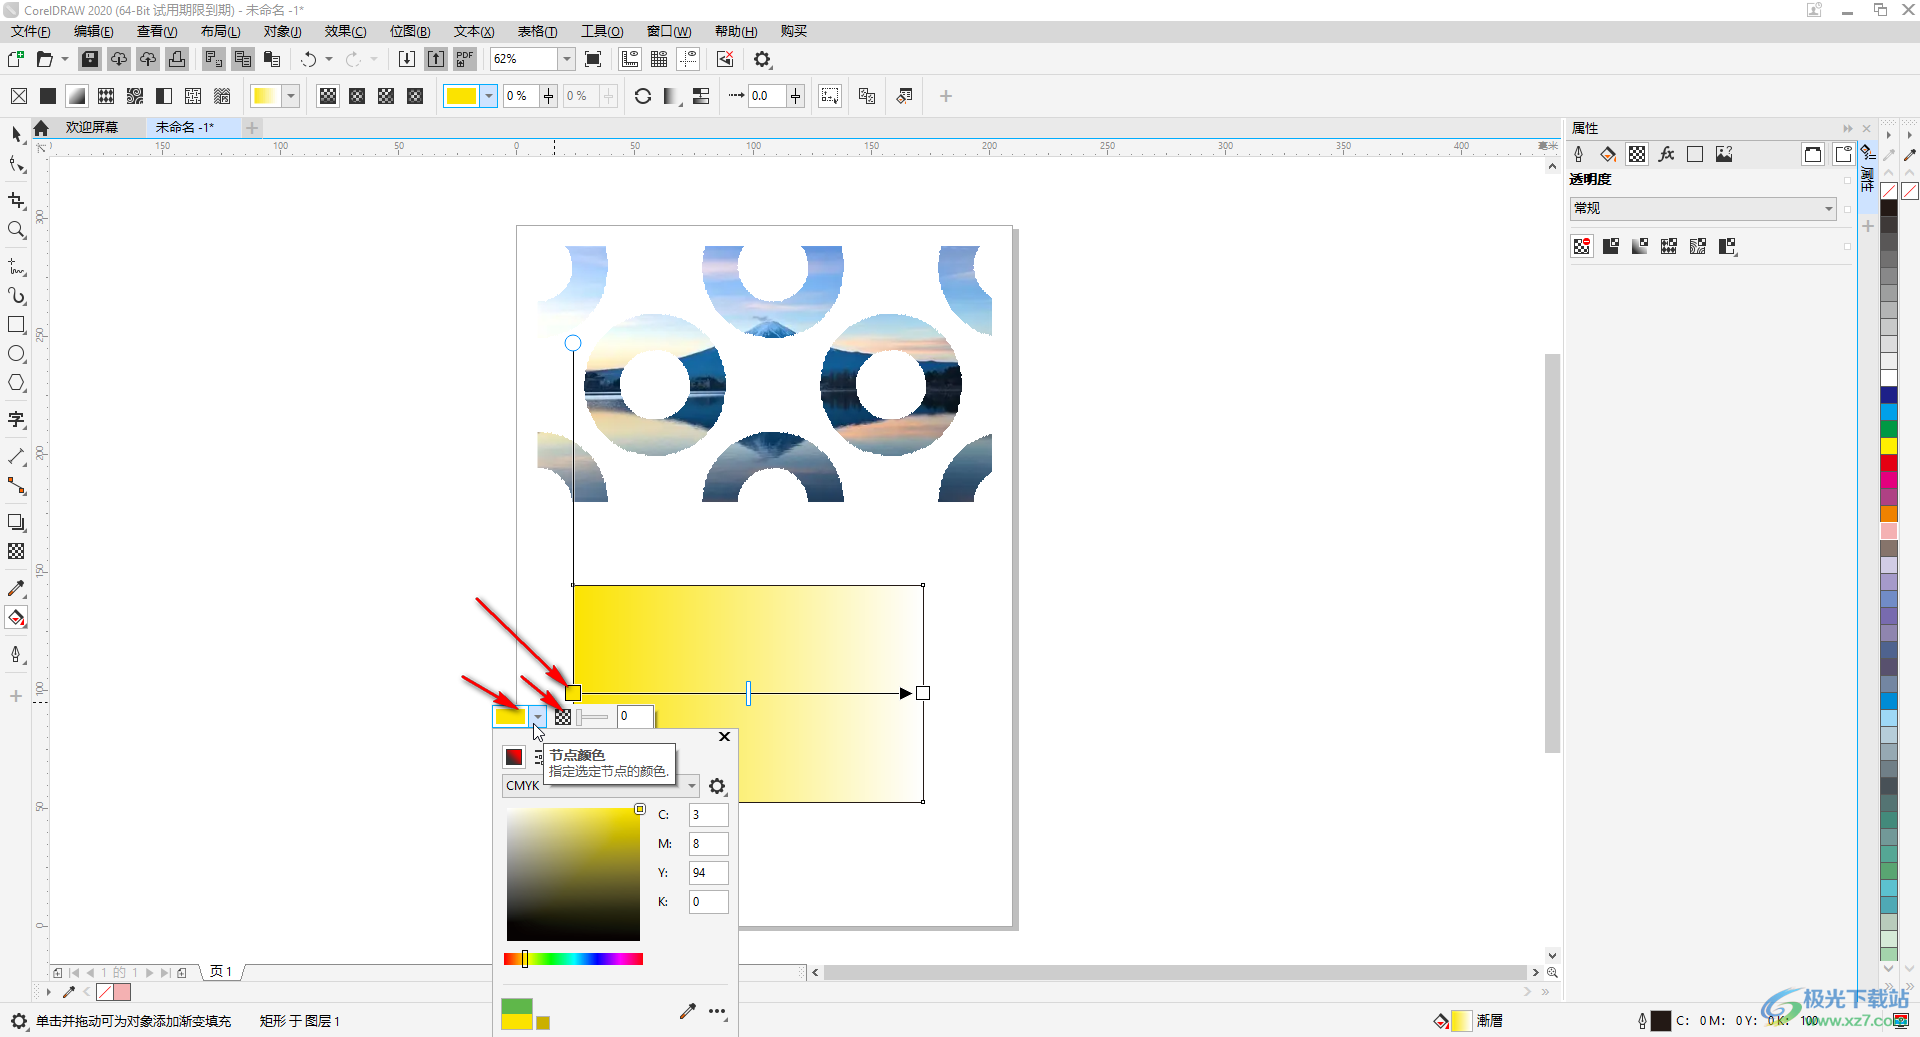
Task: Open the Open-file arrow dropdown
Action: [65, 59]
